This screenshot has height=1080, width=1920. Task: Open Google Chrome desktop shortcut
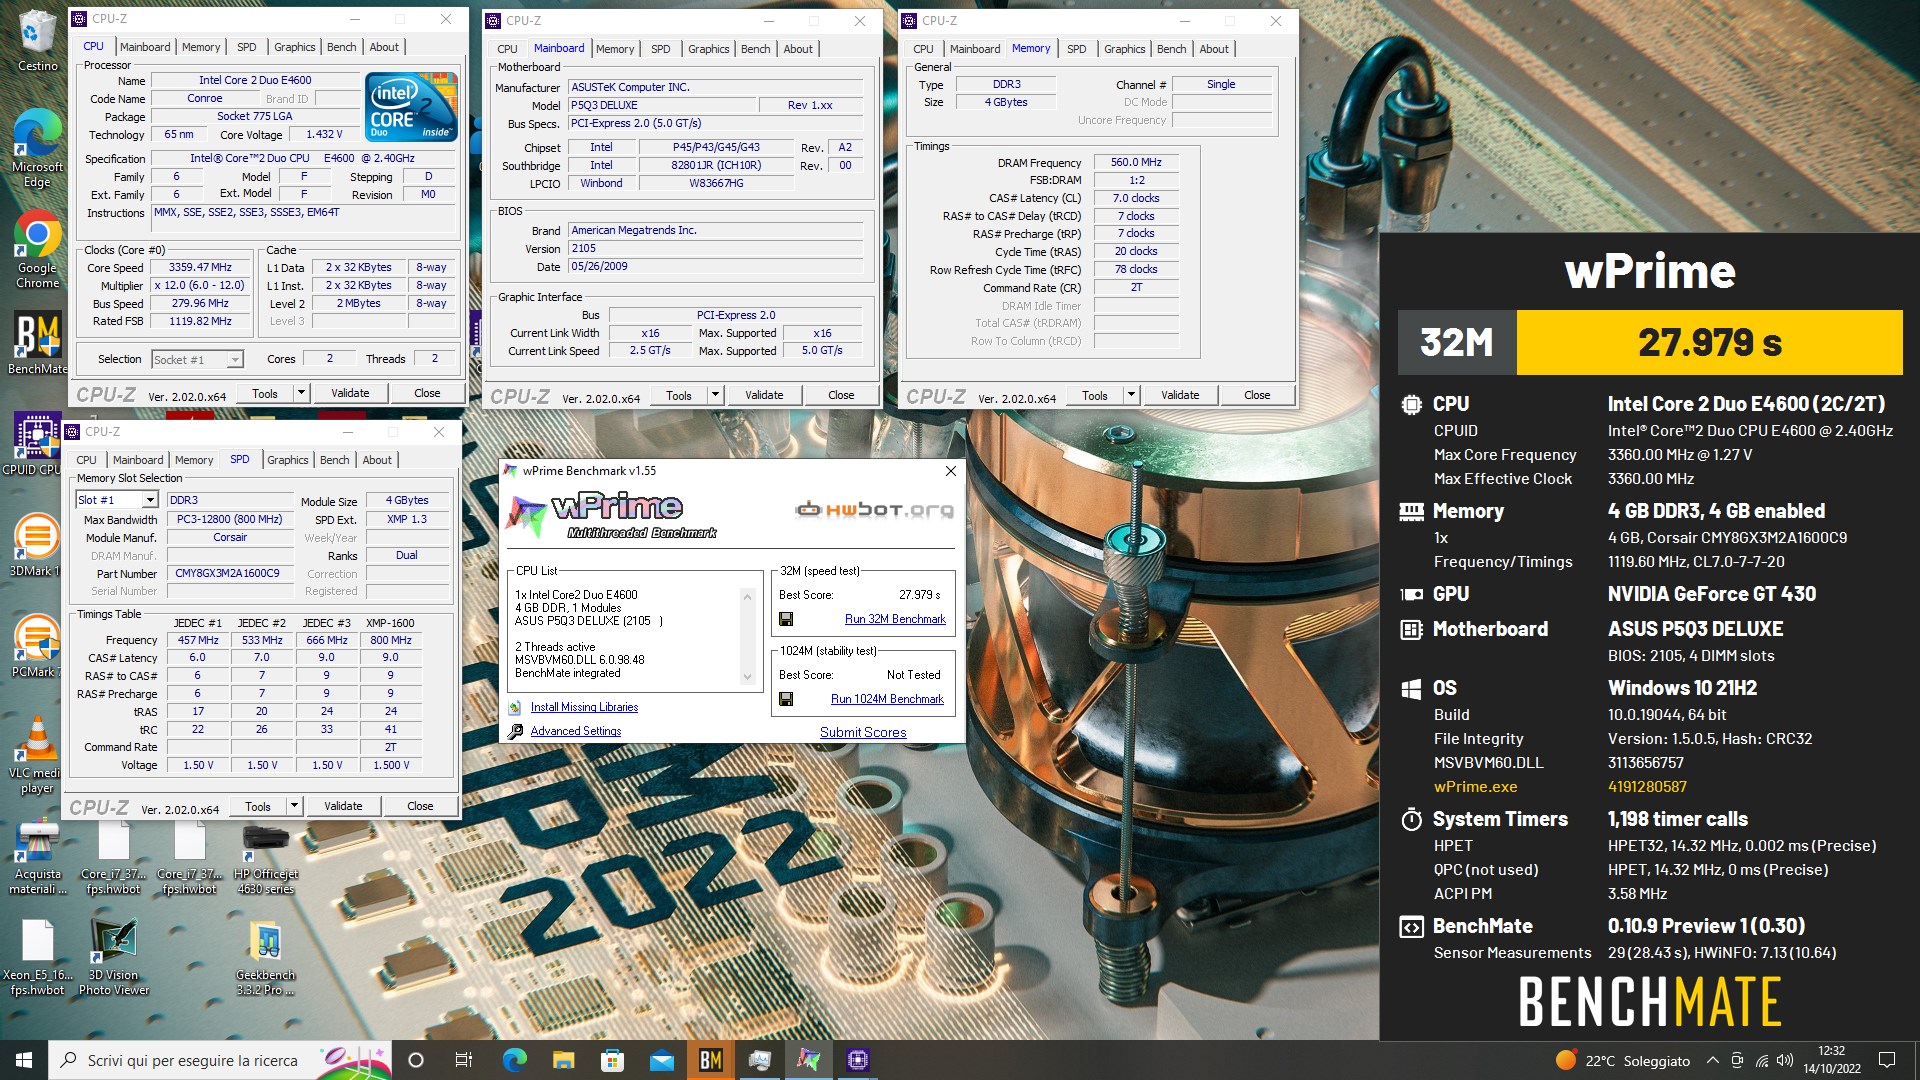pos(37,250)
